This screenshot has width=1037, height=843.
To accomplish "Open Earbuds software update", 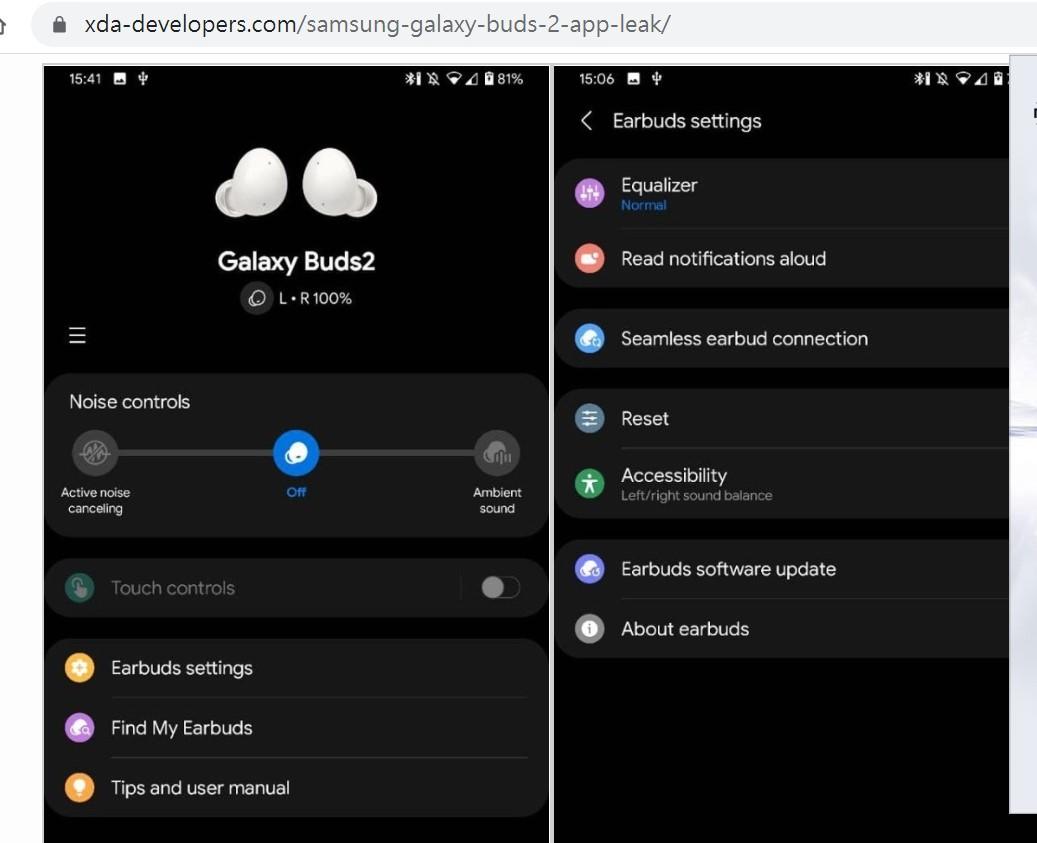I will click(728, 569).
